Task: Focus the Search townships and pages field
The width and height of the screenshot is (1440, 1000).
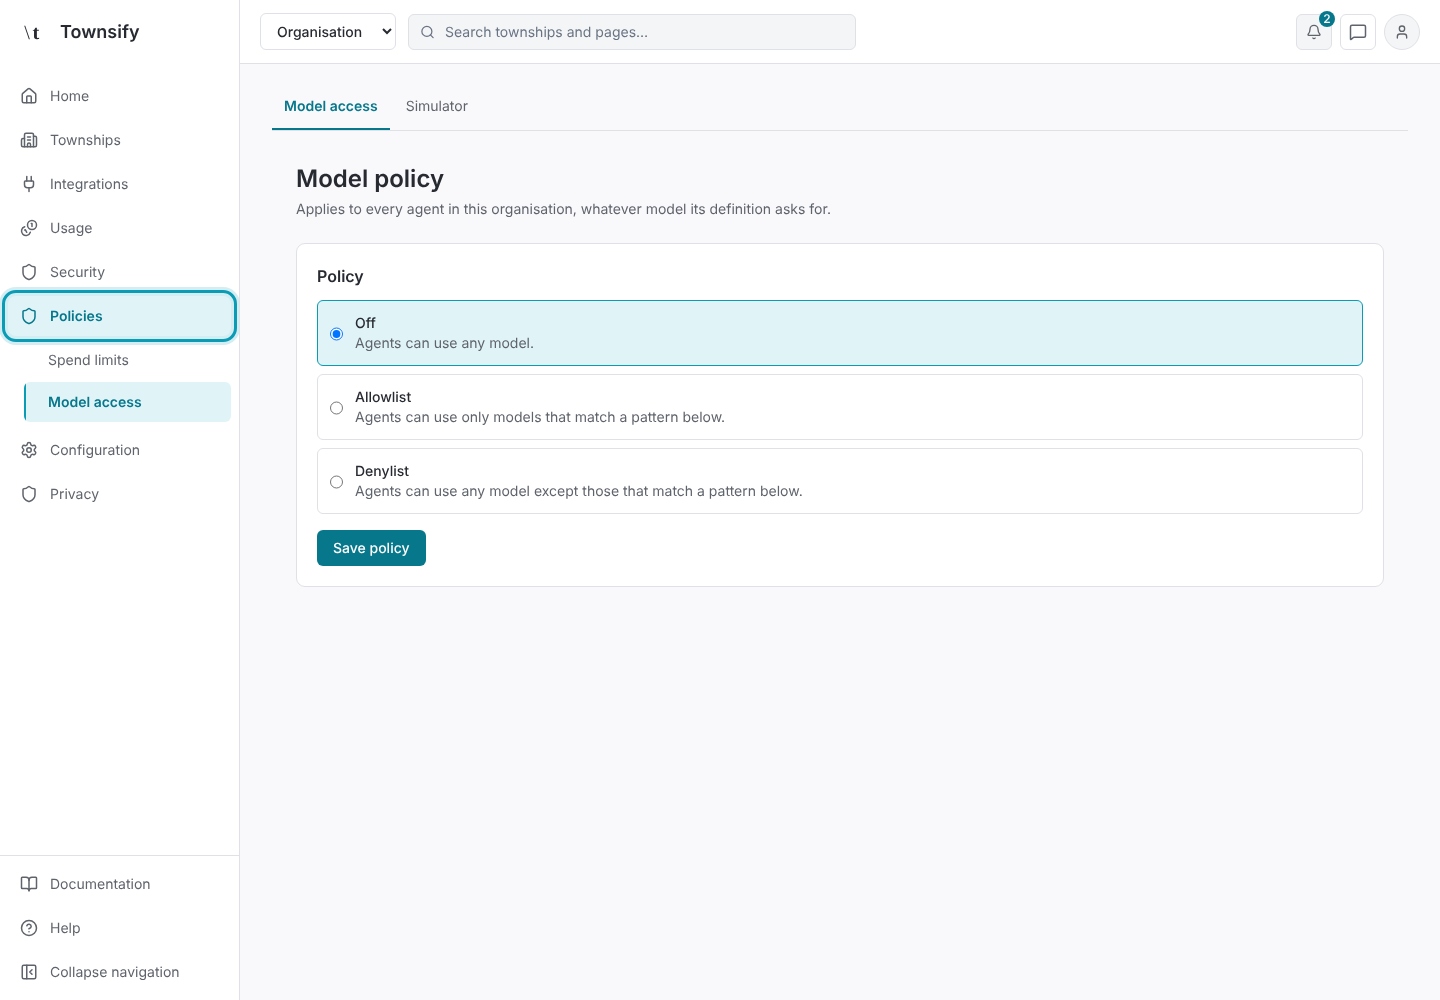Action: (x=632, y=32)
